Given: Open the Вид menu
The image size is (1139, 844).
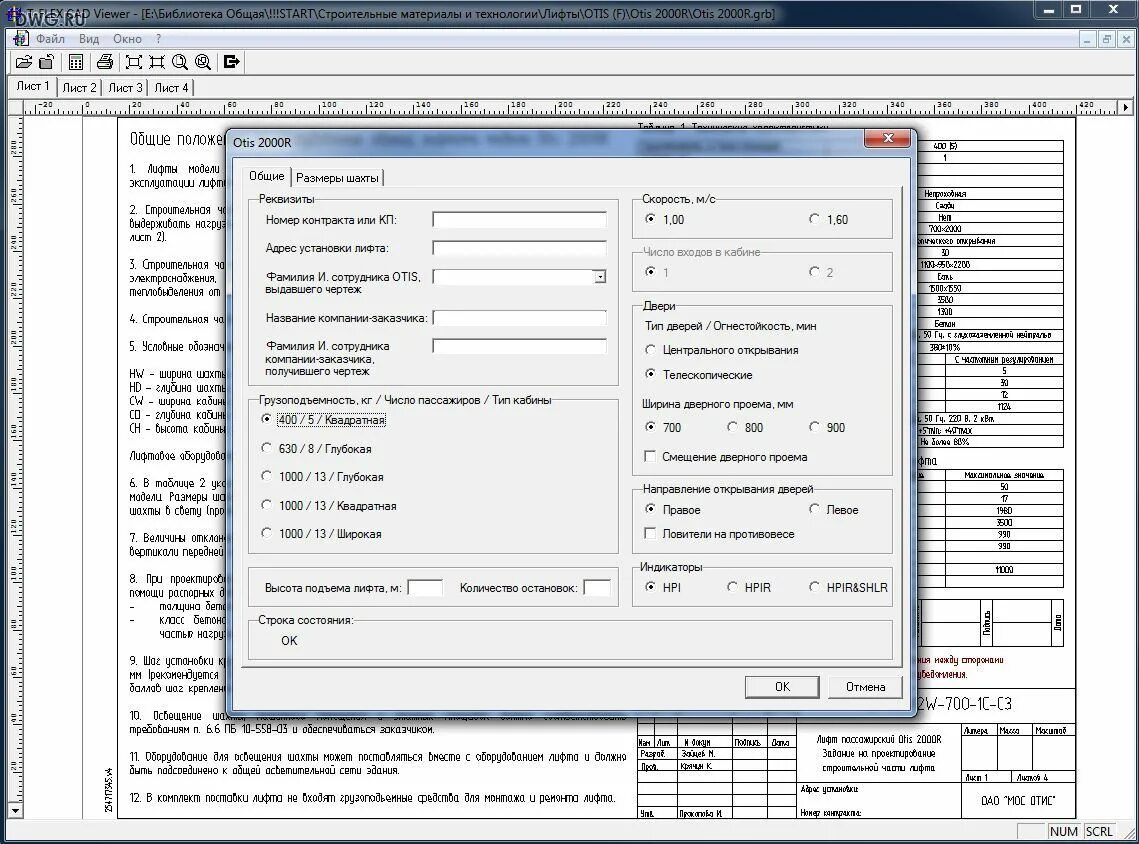Looking at the screenshot, I should coord(89,39).
